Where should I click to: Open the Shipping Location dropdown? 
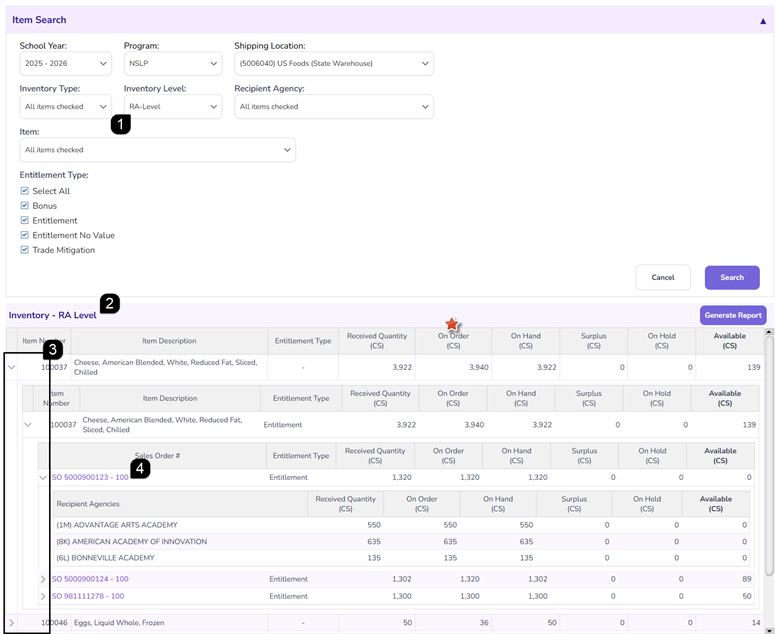point(334,64)
